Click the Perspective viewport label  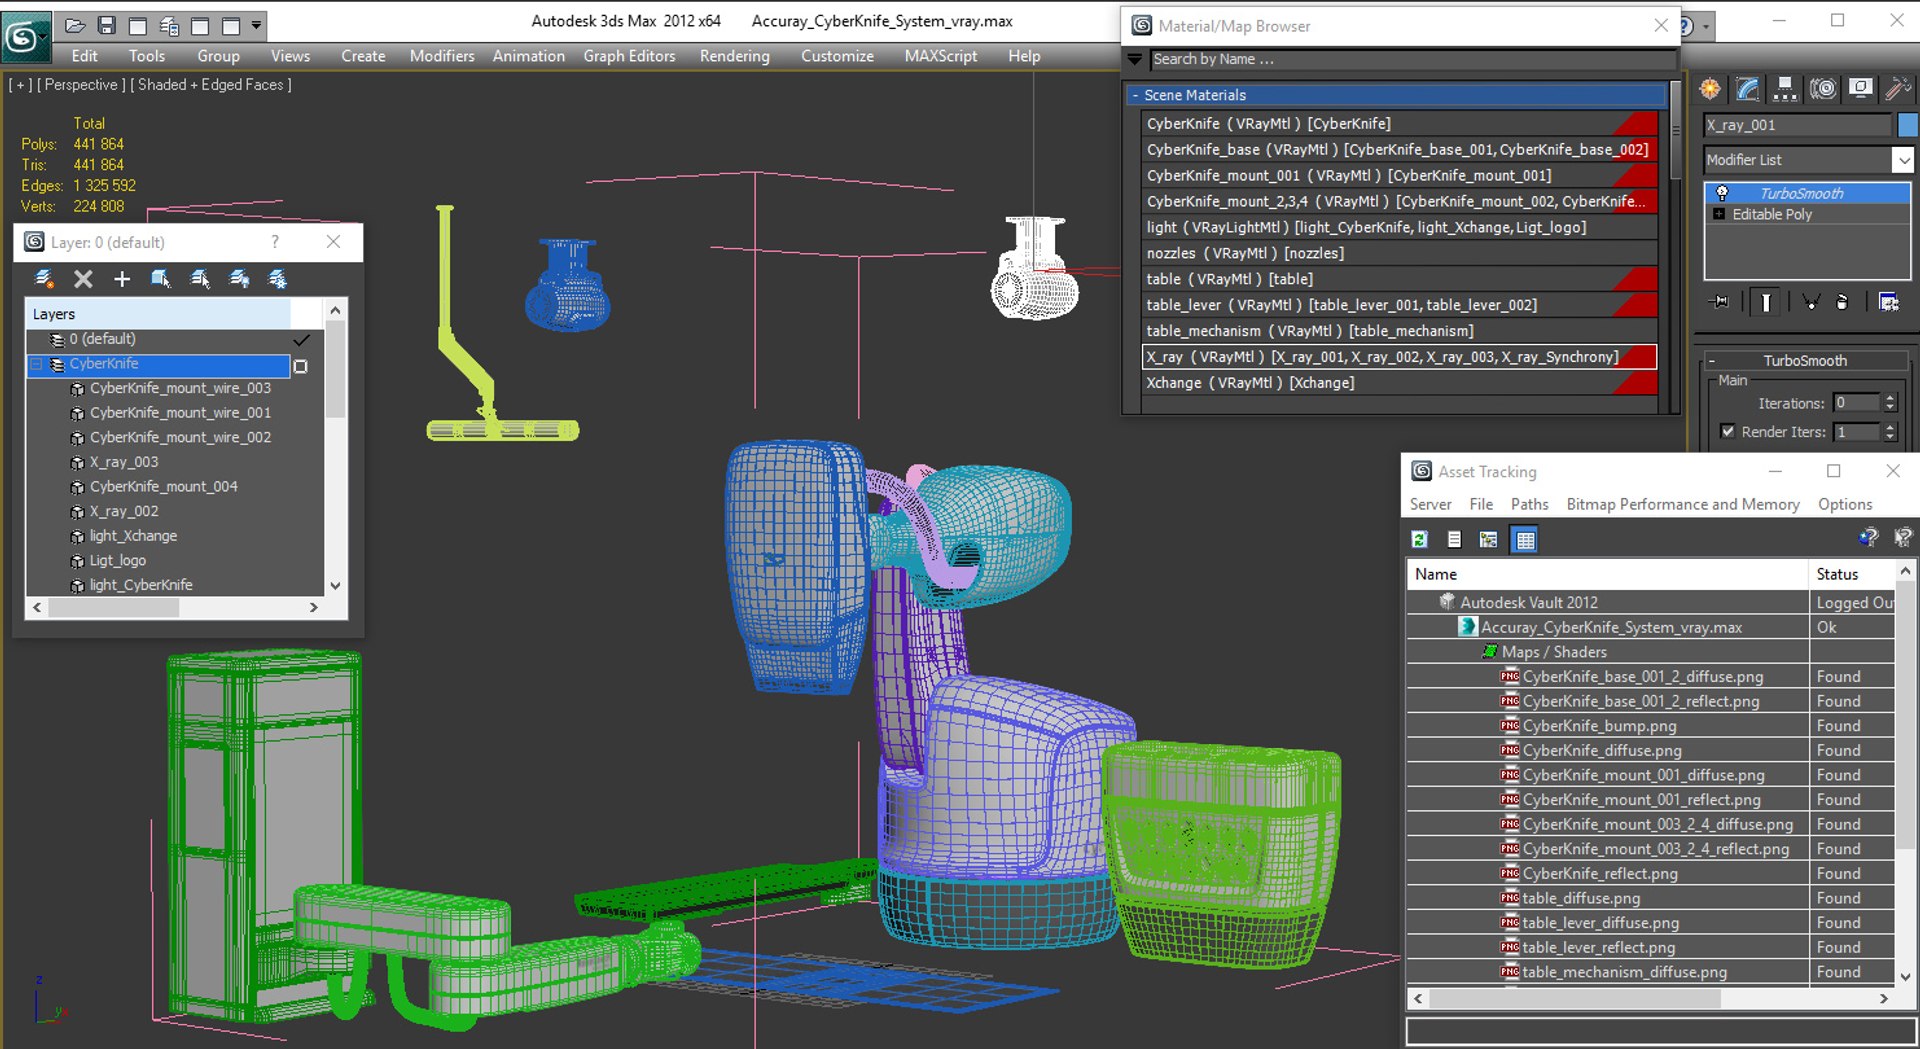81,85
